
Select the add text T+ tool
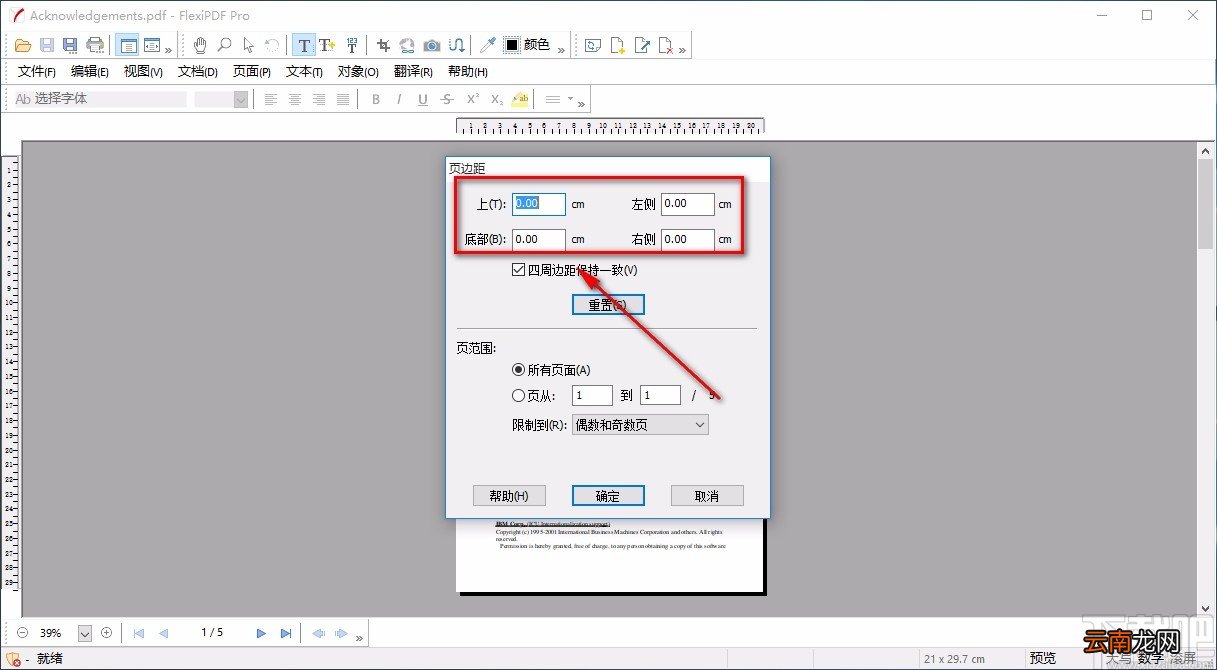[x=327, y=45]
